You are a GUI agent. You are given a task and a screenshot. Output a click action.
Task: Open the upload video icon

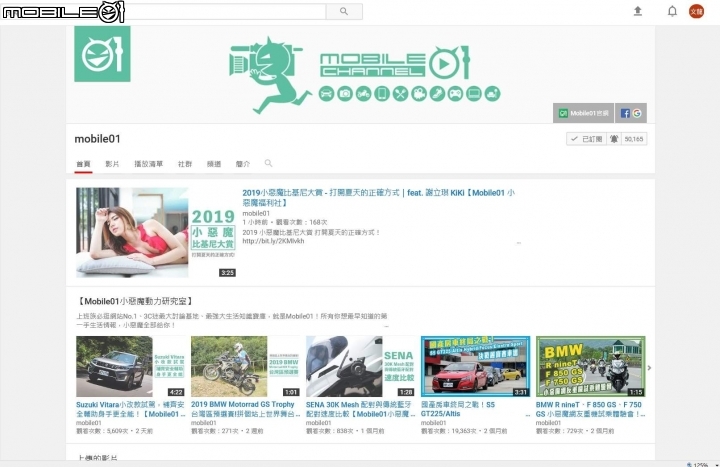tap(637, 11)
